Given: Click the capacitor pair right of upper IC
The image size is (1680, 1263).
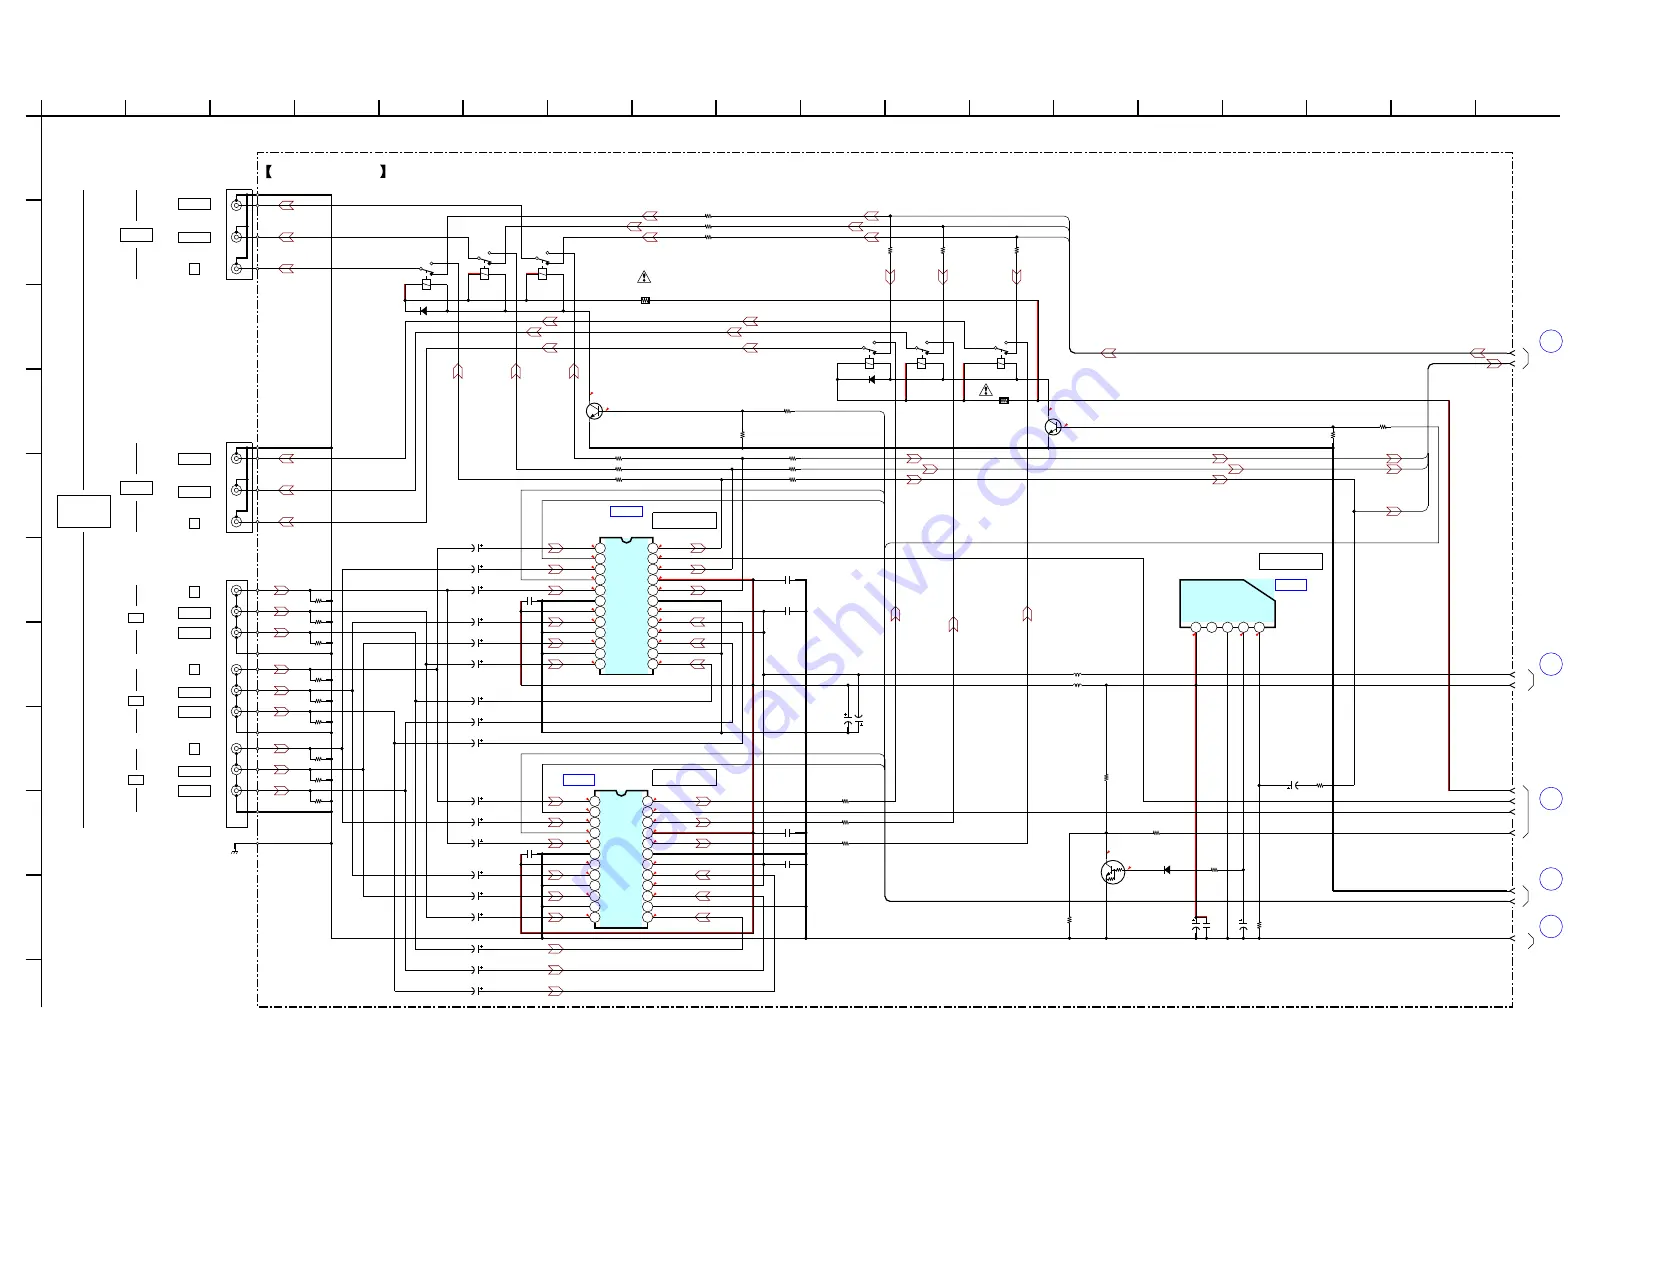Looking at the screenshot, I should pyautogui.click(x=853, y=720).
